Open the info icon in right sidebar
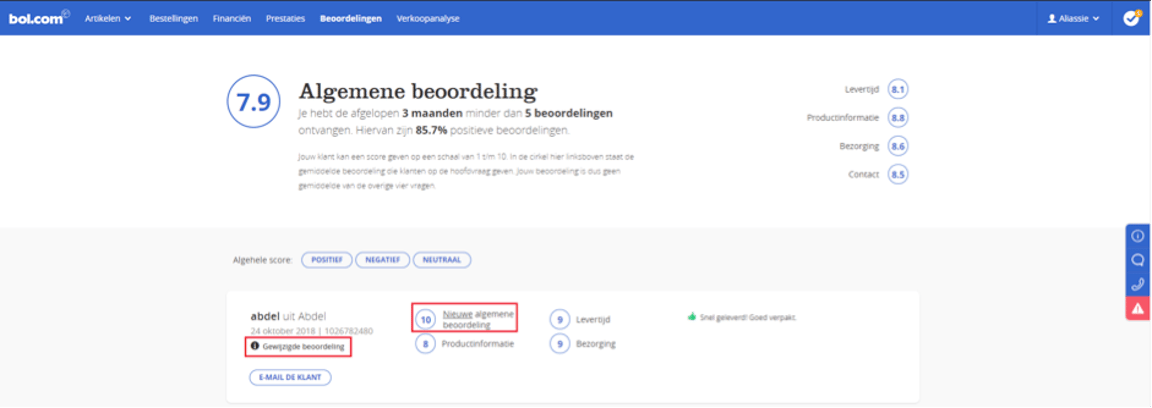Viewport: 1152px width, 408px height. (x=1137, y=236)
